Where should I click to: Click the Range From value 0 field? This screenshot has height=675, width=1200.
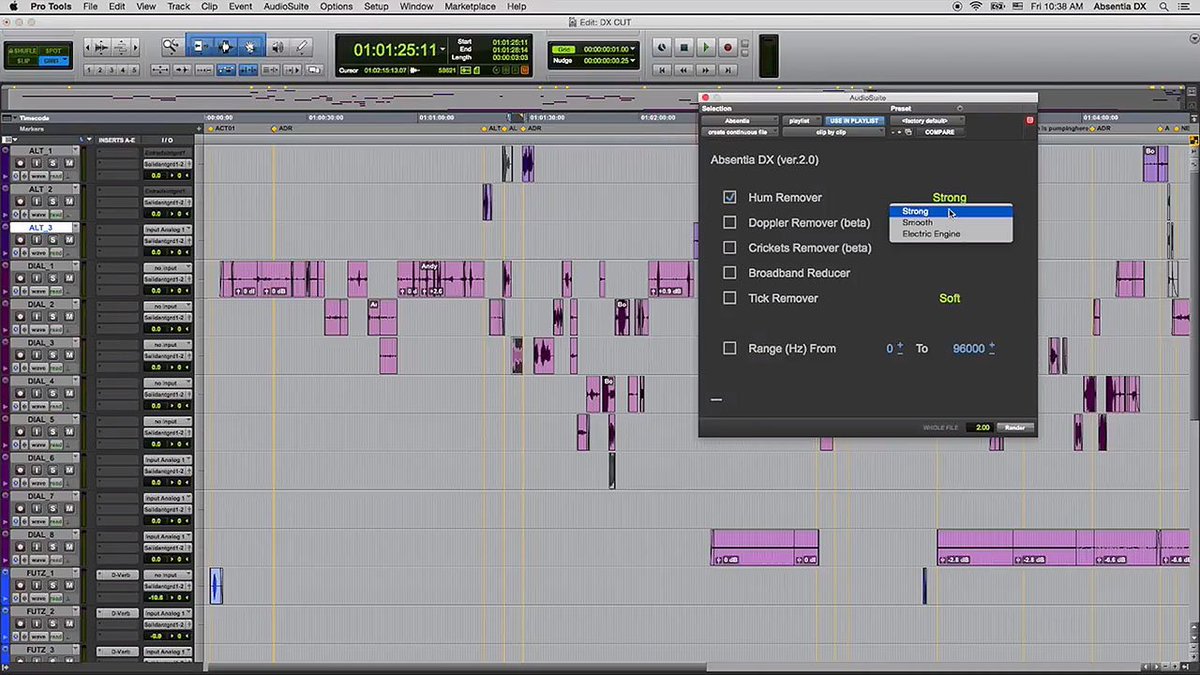pos(890,348)
